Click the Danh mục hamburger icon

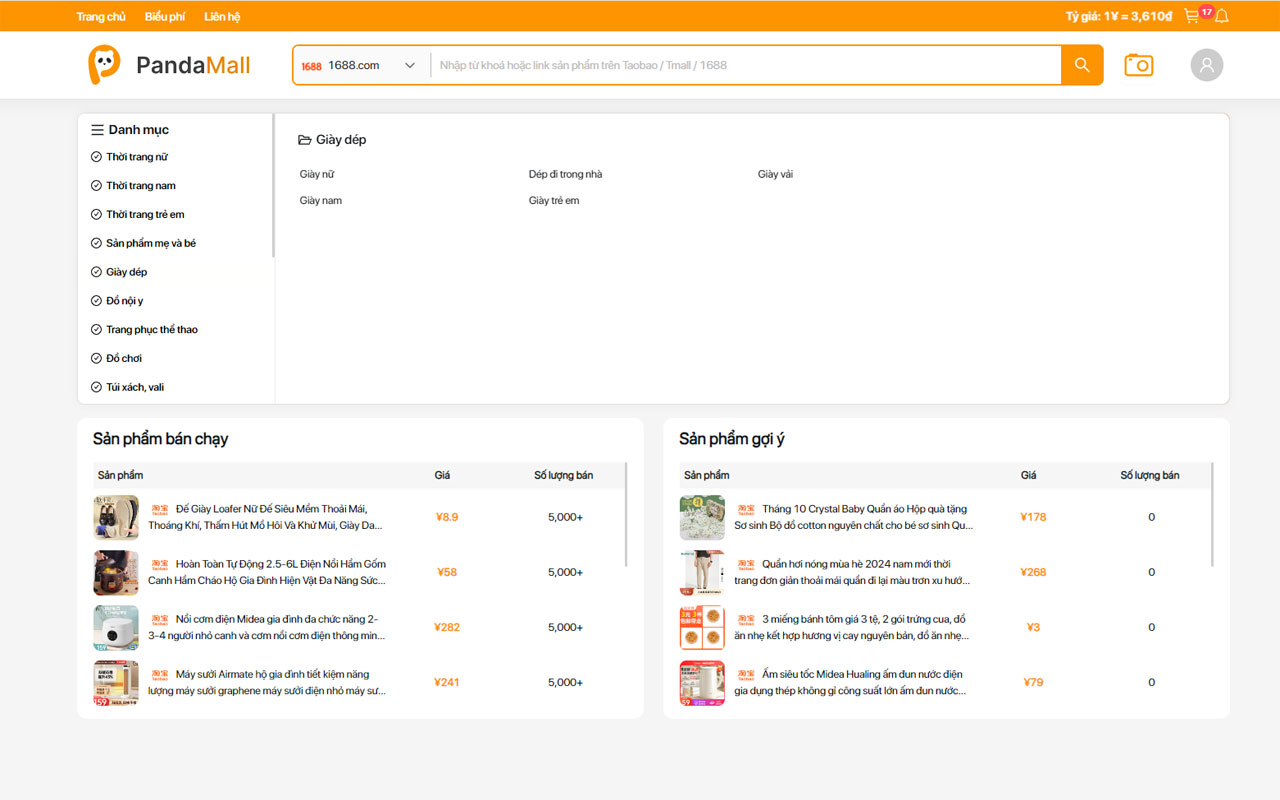98,130
